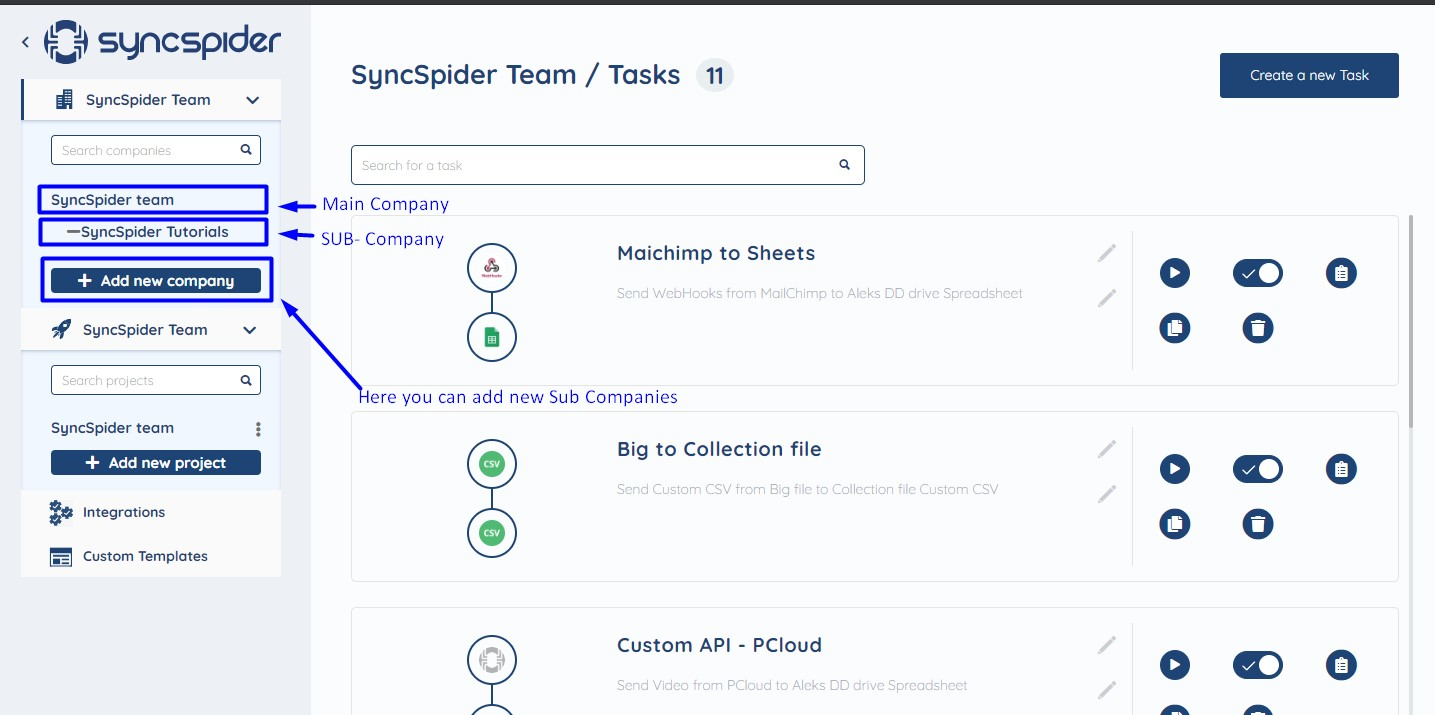
Task: Edit the Big to Collection file title pencil
Action: point(1106,449)
